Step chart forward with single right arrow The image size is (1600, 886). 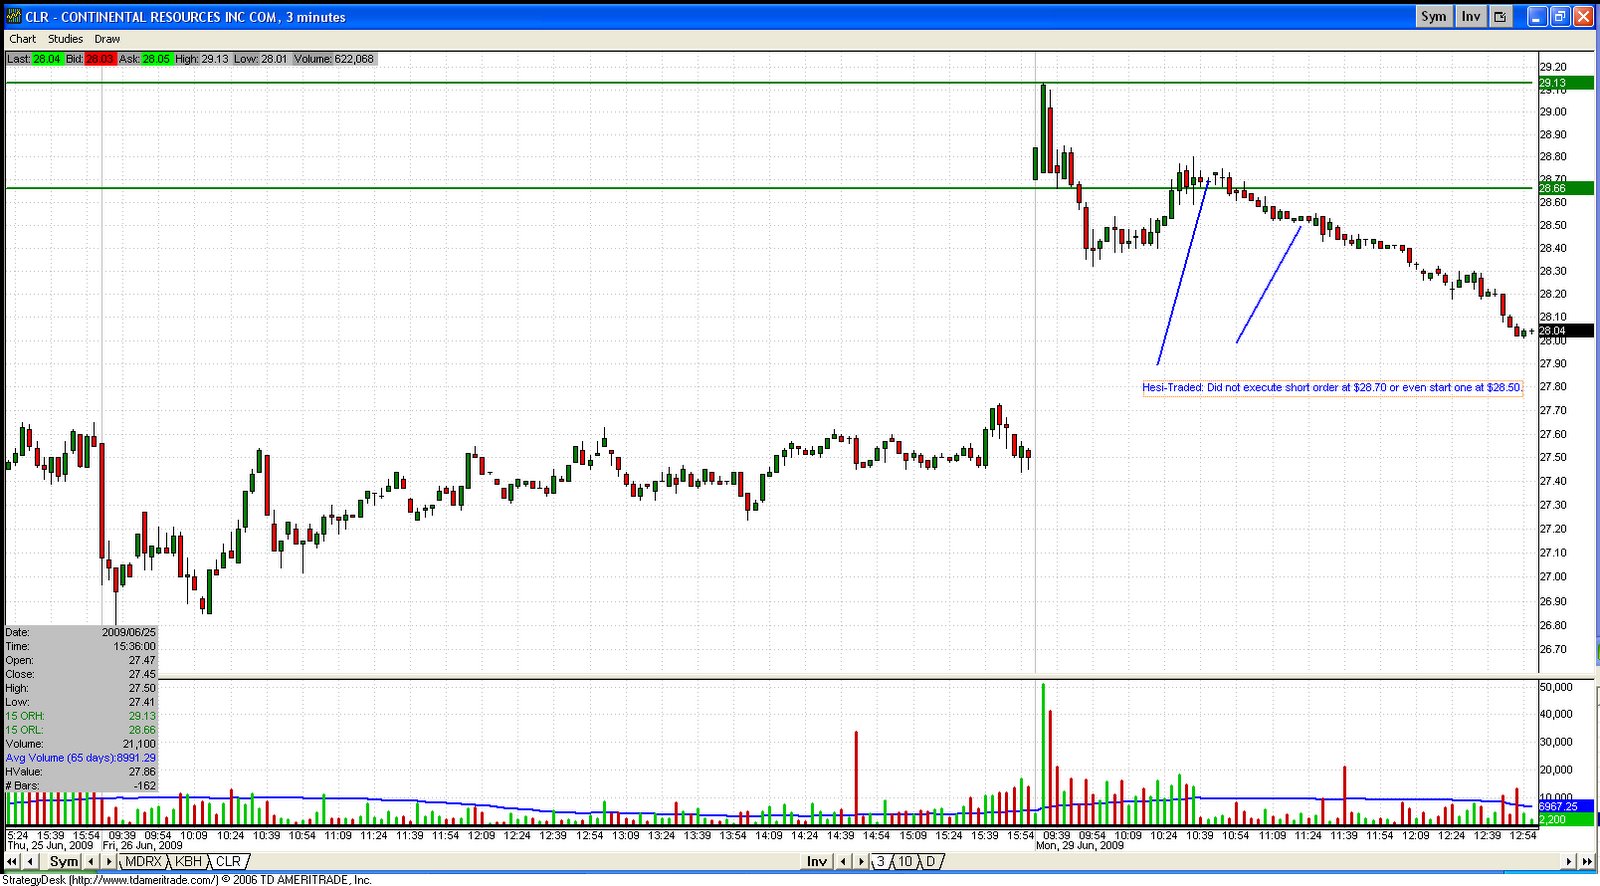pos(1570,861)
